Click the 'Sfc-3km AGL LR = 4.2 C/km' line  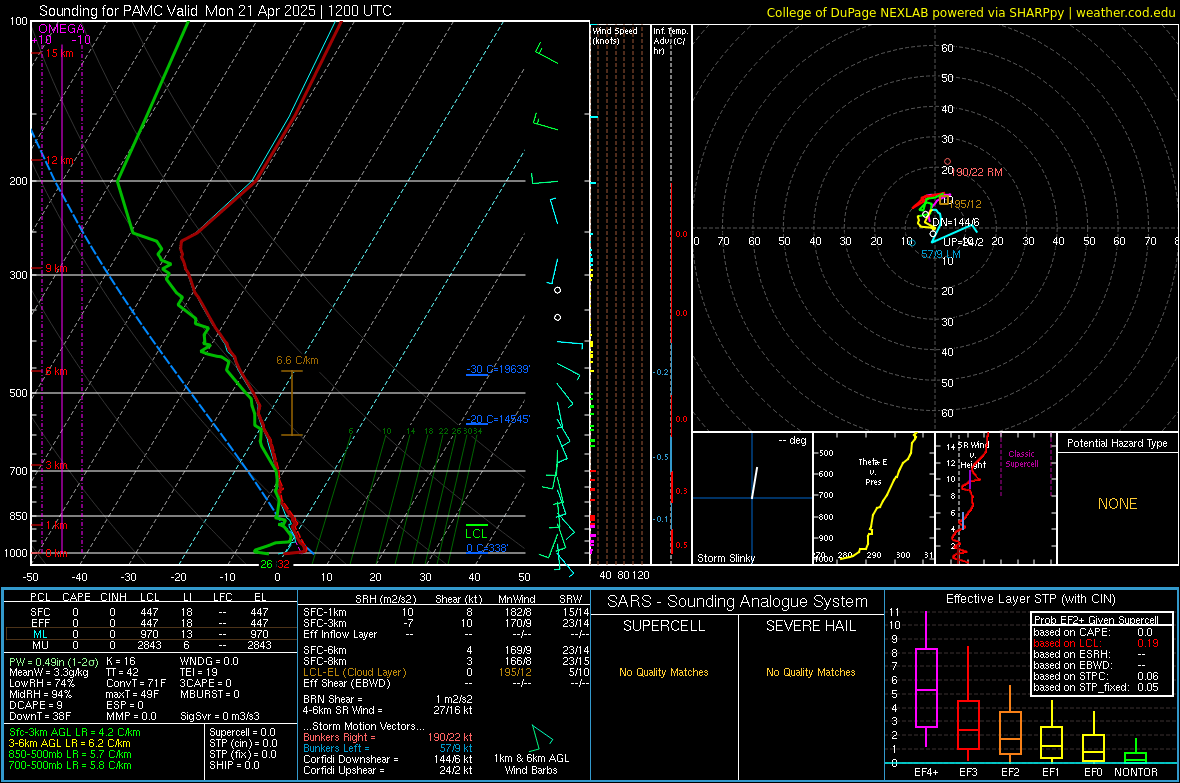pyautogui.click(x=75, y=732)
